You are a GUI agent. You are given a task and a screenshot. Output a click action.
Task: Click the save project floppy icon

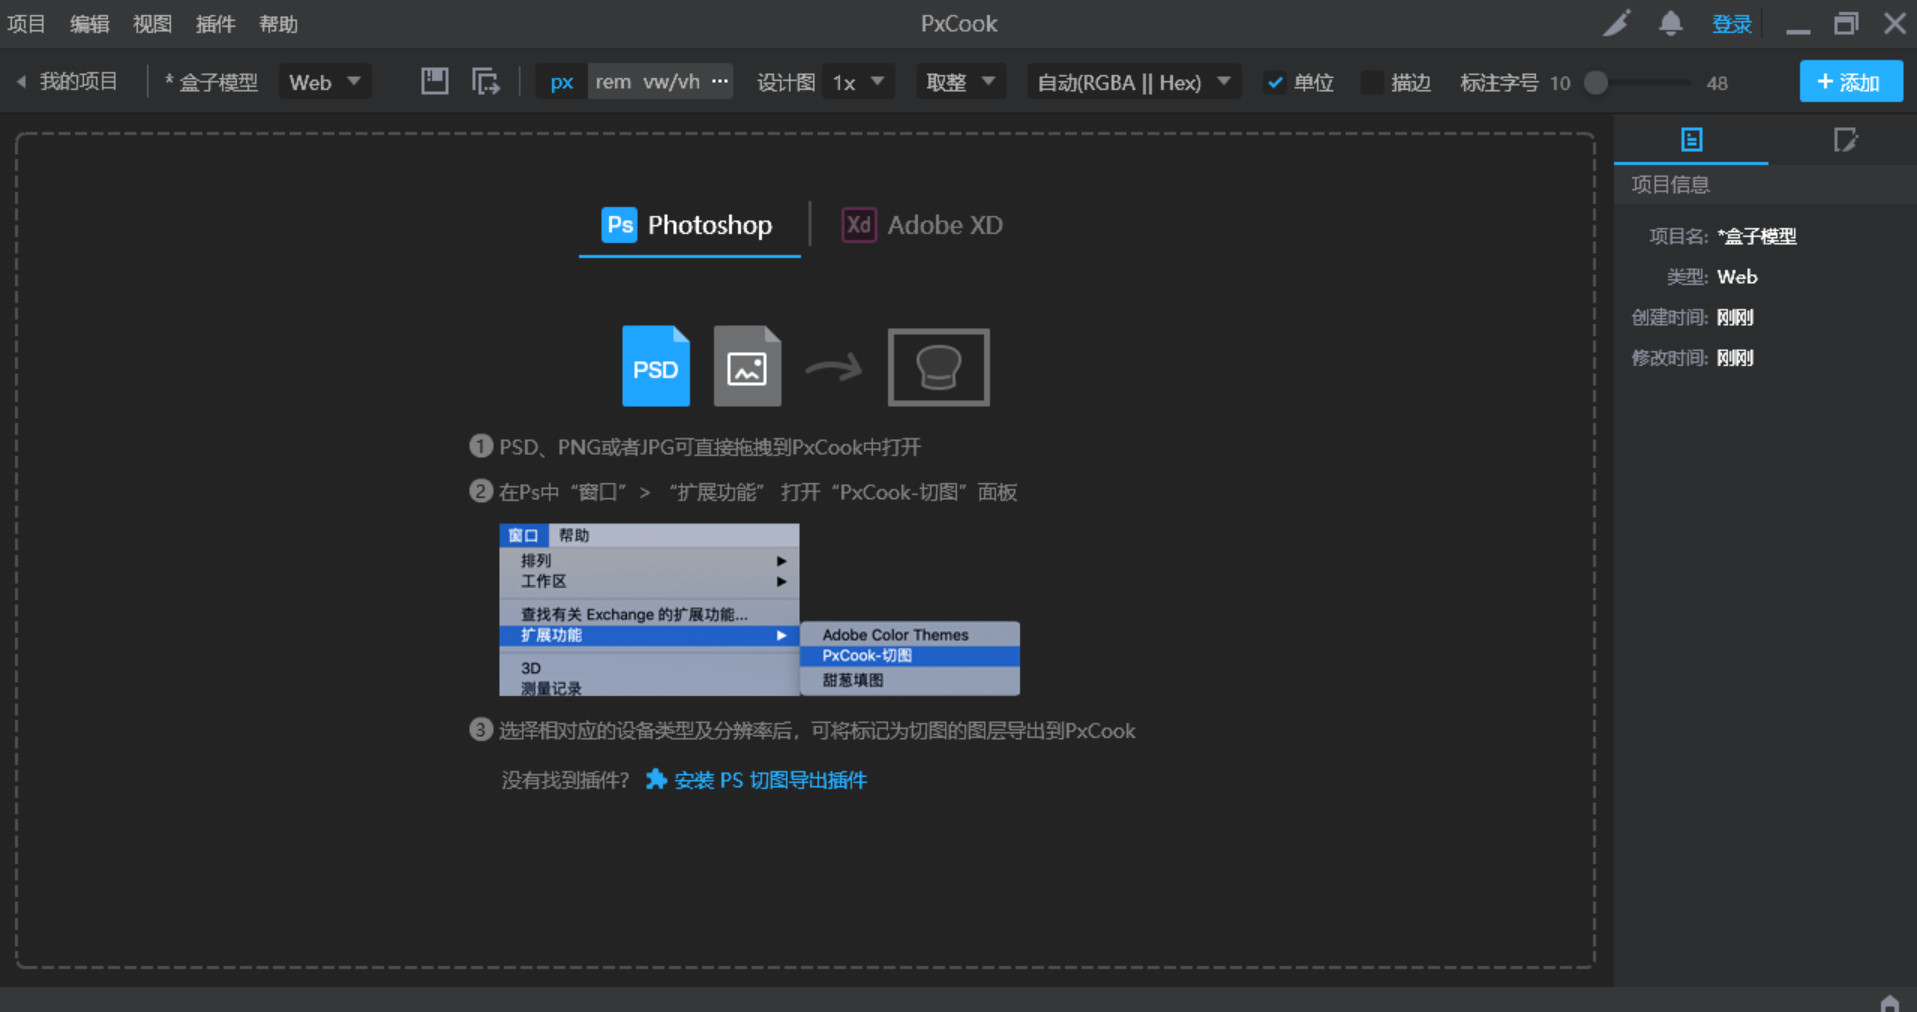[x=434, y=81]
